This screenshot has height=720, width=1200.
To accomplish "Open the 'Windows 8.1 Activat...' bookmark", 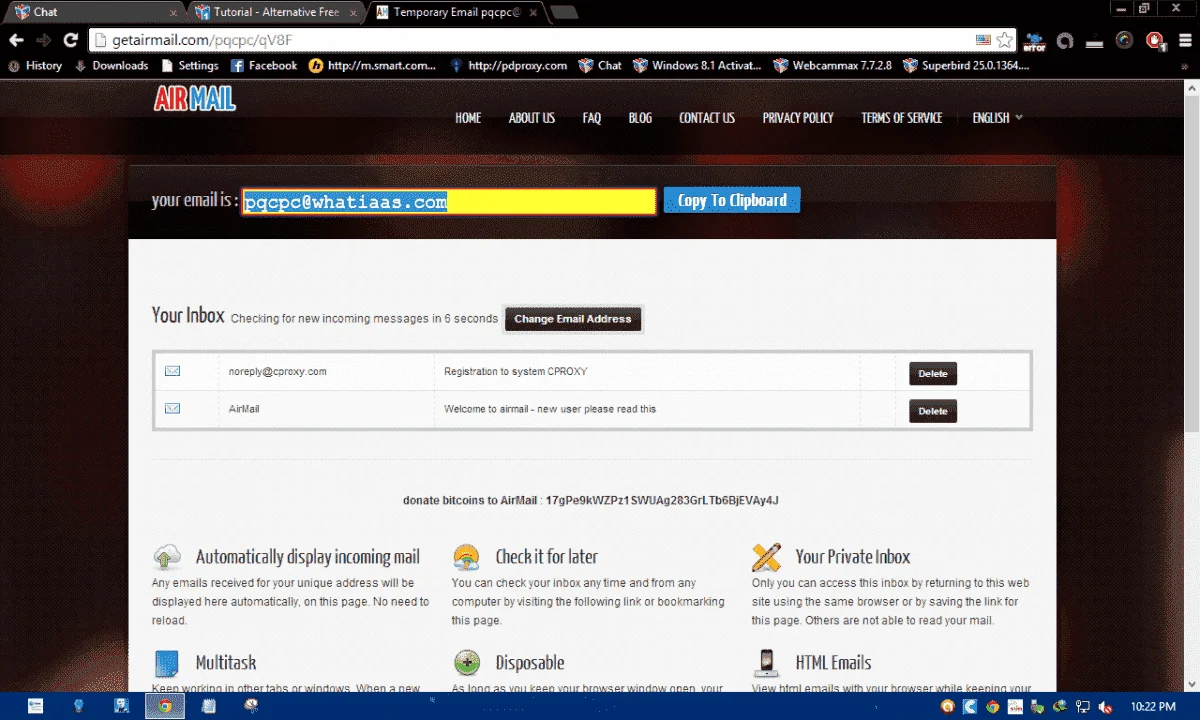I will pos(698,66).
